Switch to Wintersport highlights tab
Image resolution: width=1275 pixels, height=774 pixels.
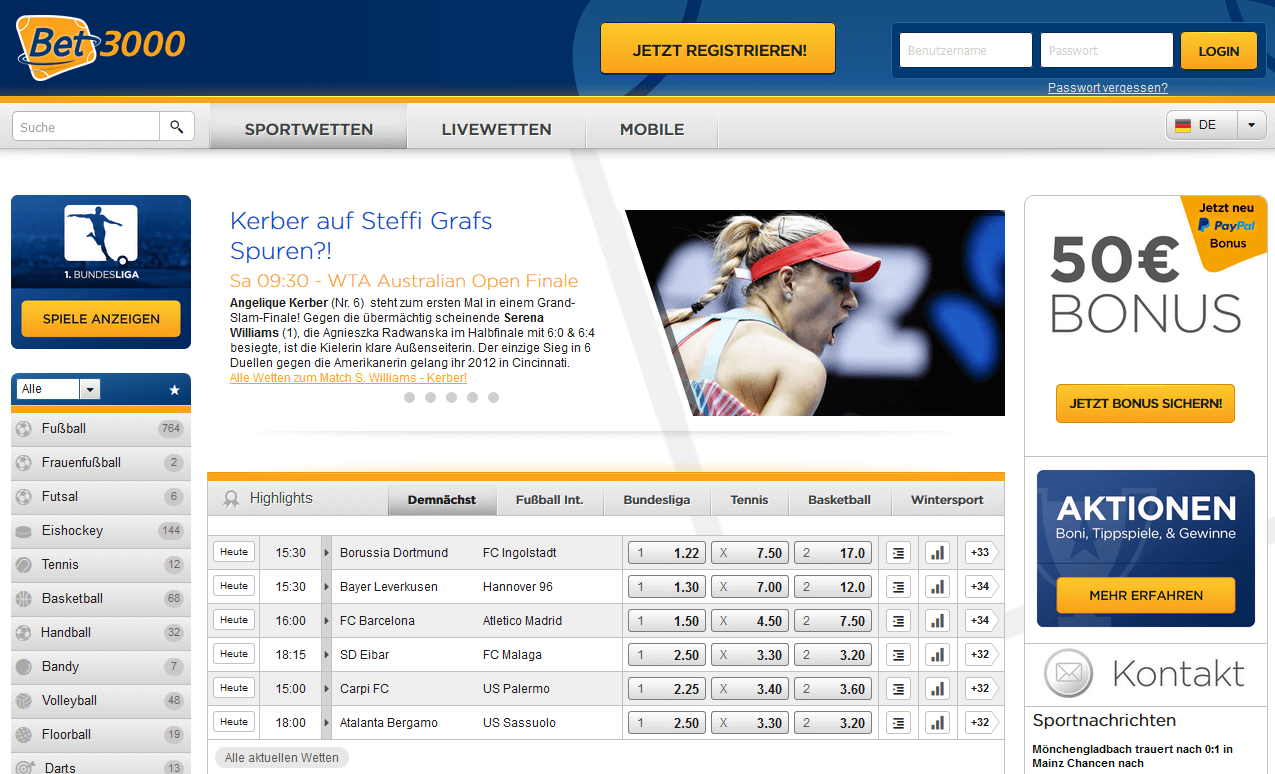tap(947, 500)
